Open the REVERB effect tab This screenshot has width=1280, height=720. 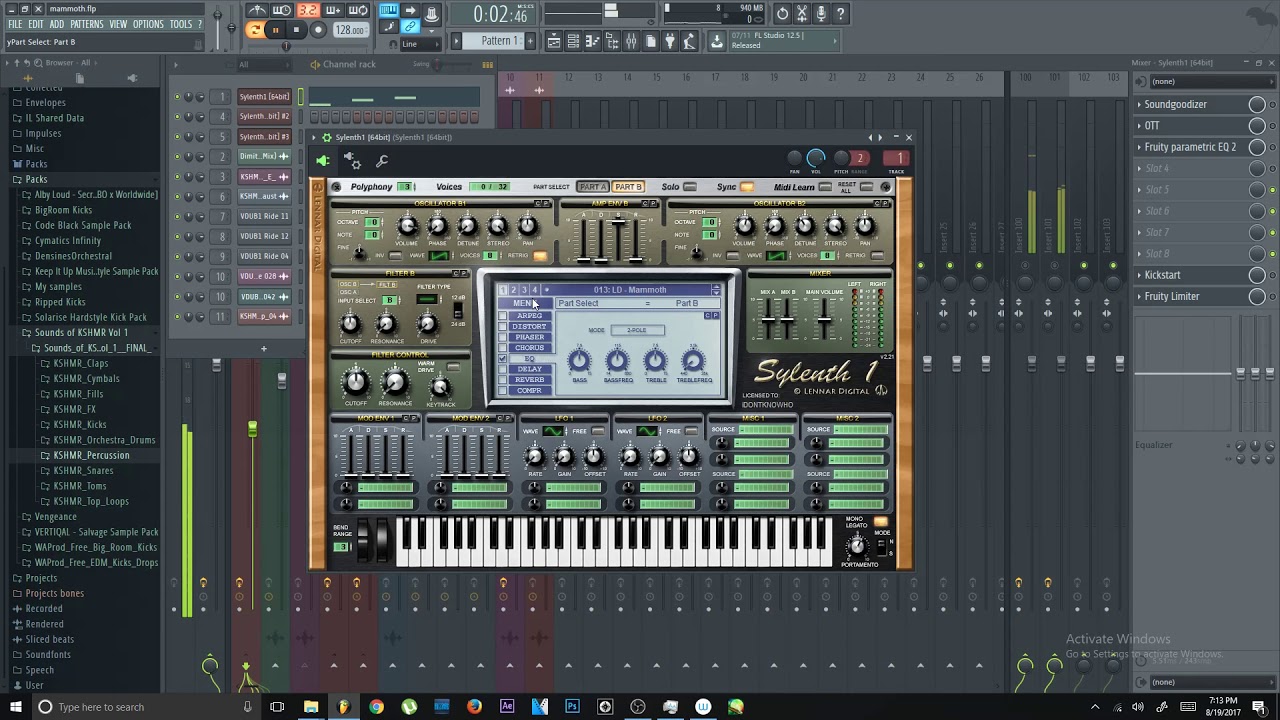pyautogui.click(x=530, y=380)
